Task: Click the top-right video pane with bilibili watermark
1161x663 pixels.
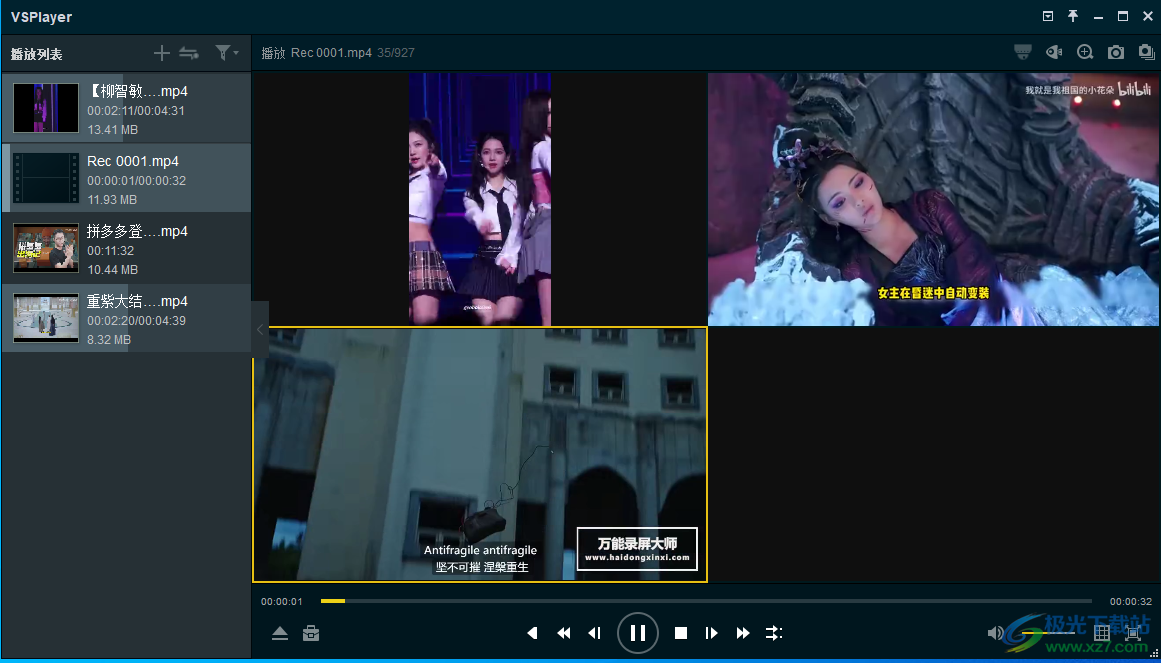Action: point(934,199)
